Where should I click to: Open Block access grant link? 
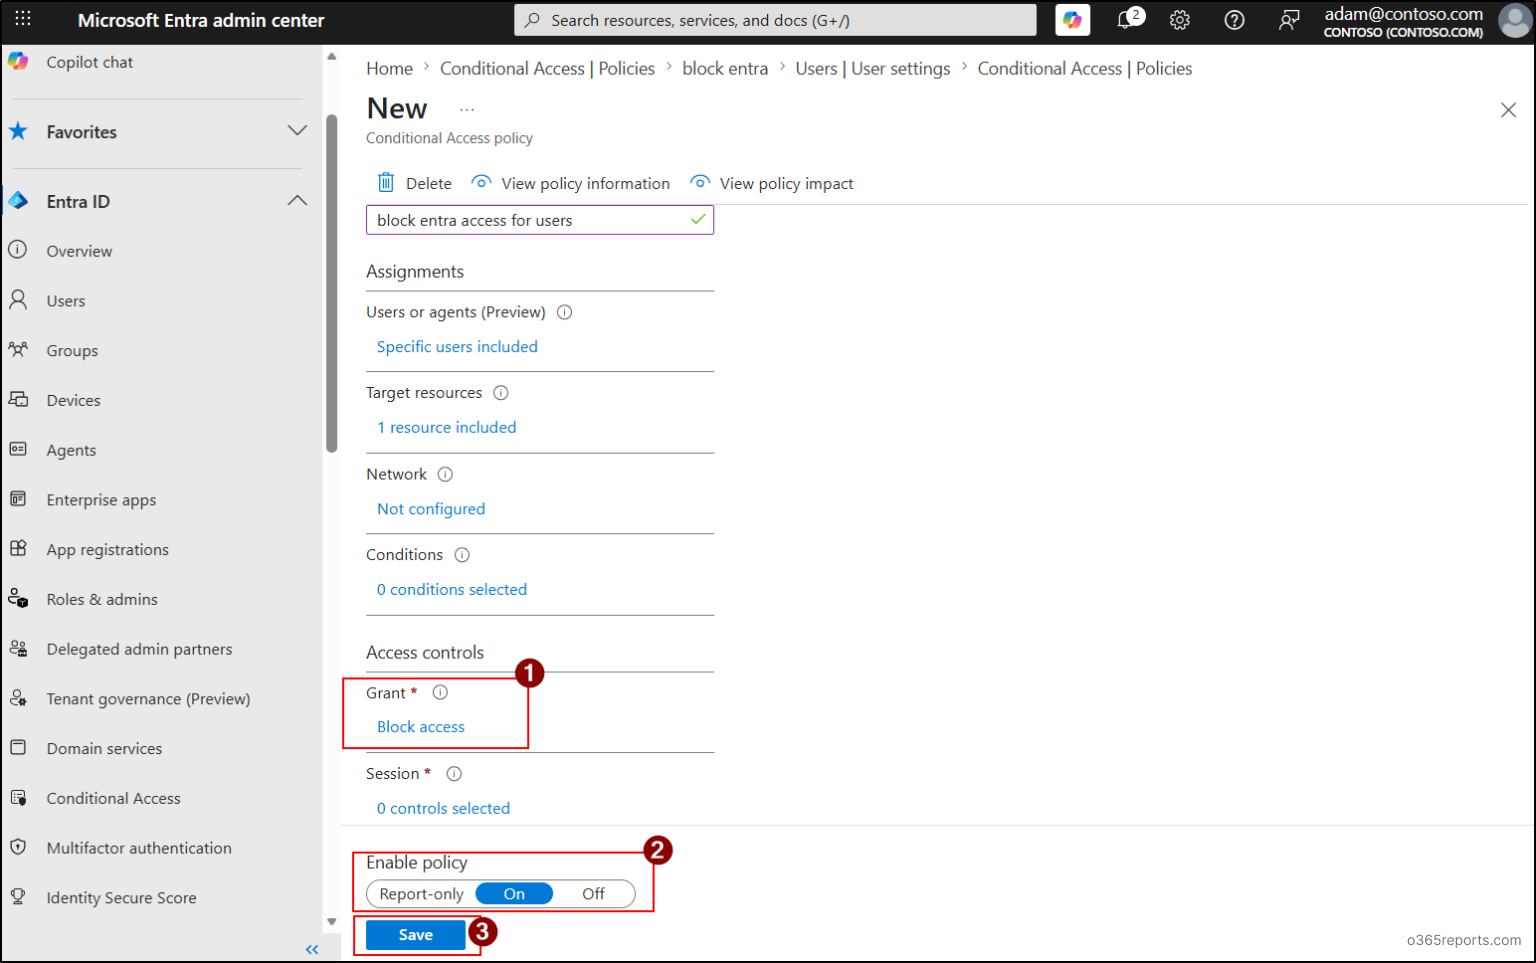(421, 727)
